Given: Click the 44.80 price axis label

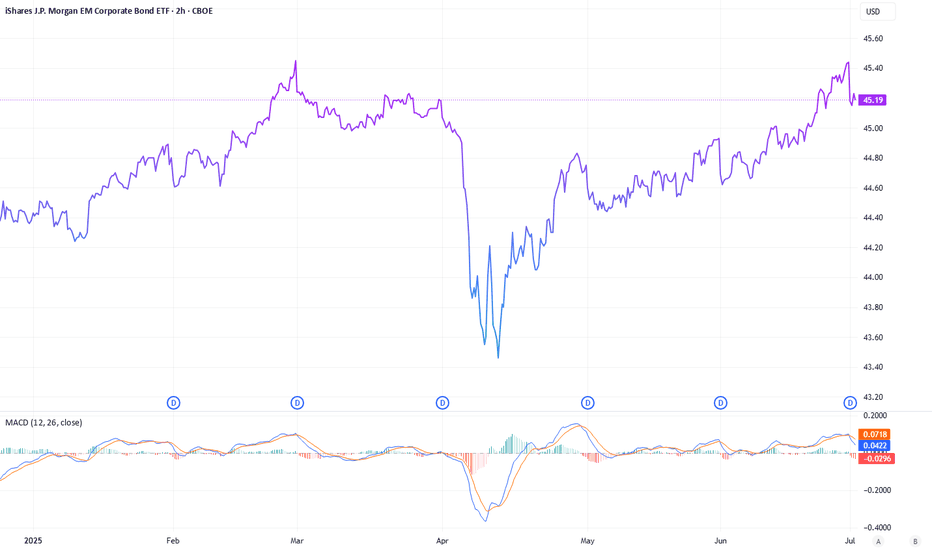Looking at the screenshot, I should click(873, 158).
